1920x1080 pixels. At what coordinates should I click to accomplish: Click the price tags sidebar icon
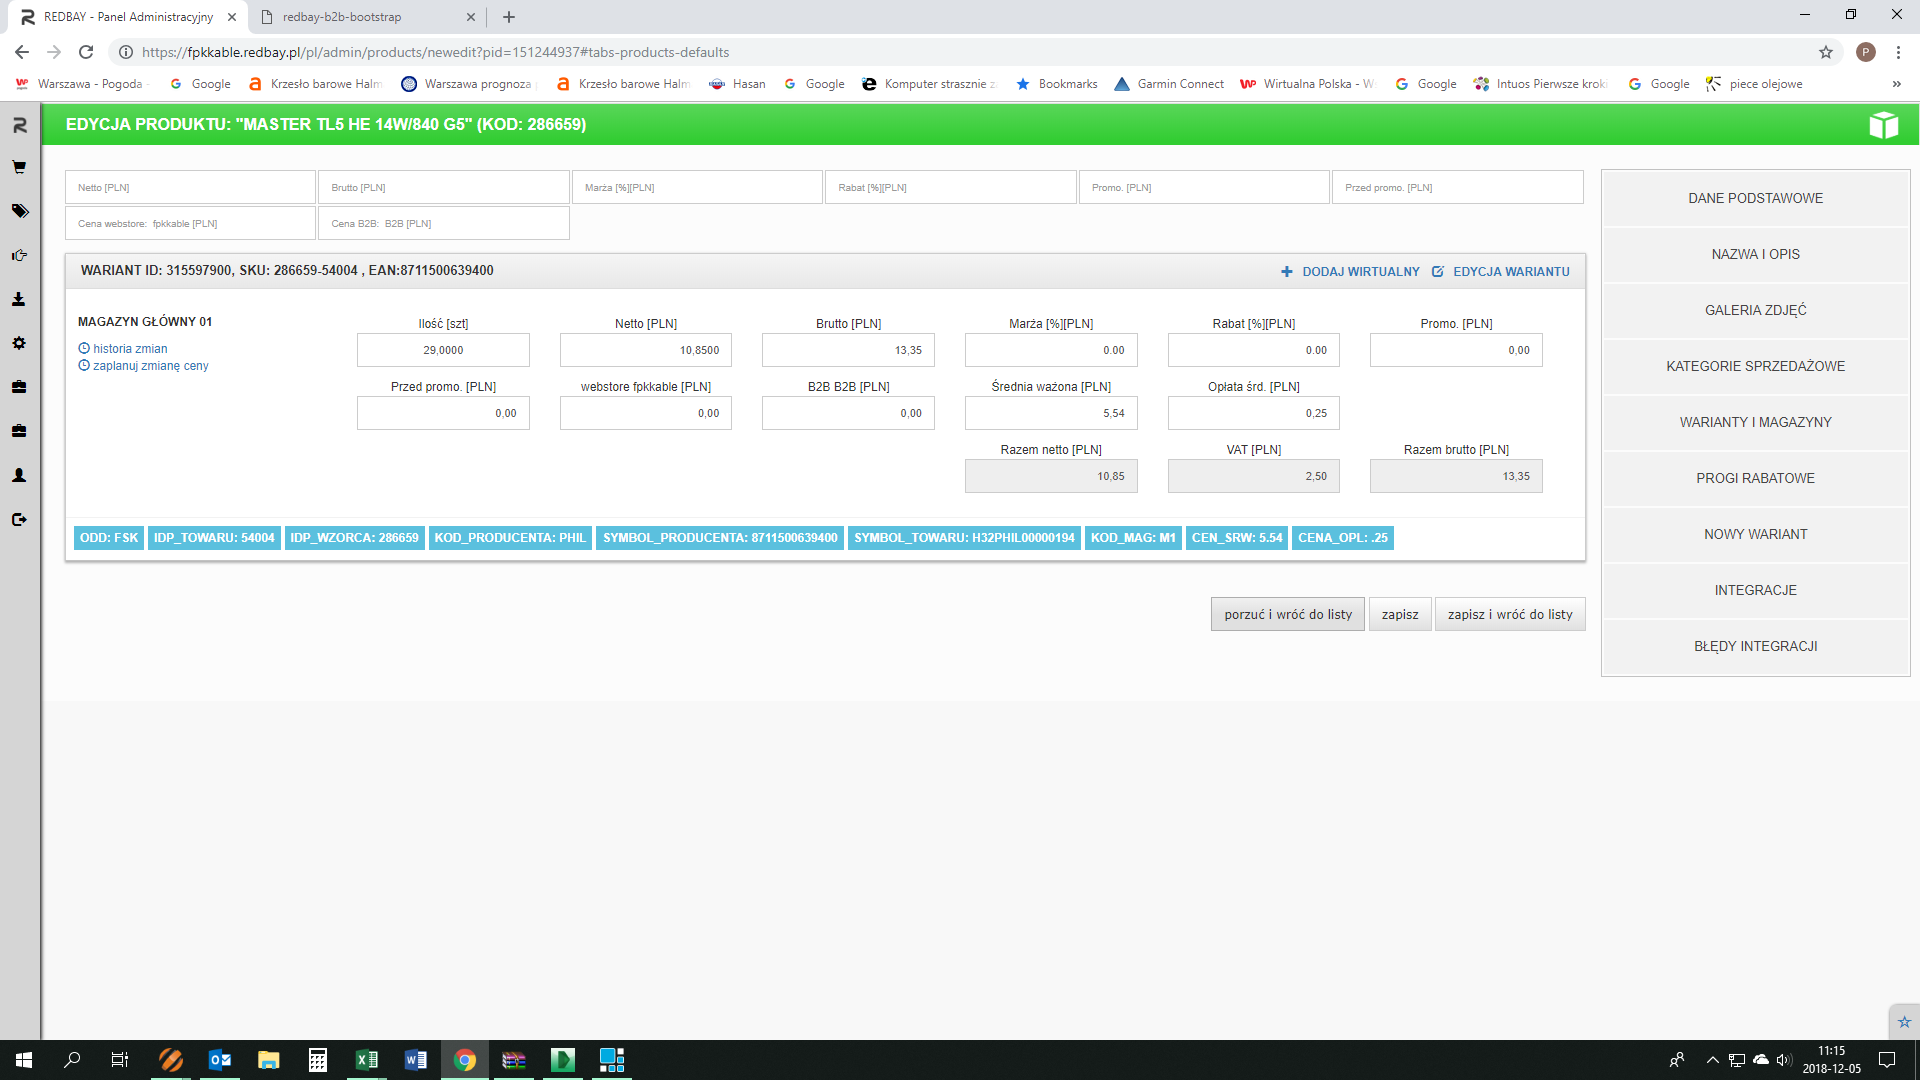(x=19, y=211)
